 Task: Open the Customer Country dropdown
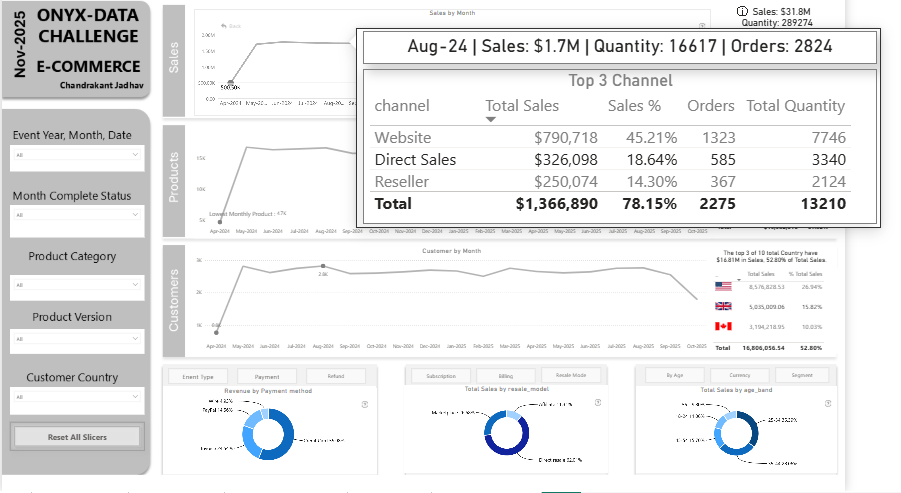(135, 397)
